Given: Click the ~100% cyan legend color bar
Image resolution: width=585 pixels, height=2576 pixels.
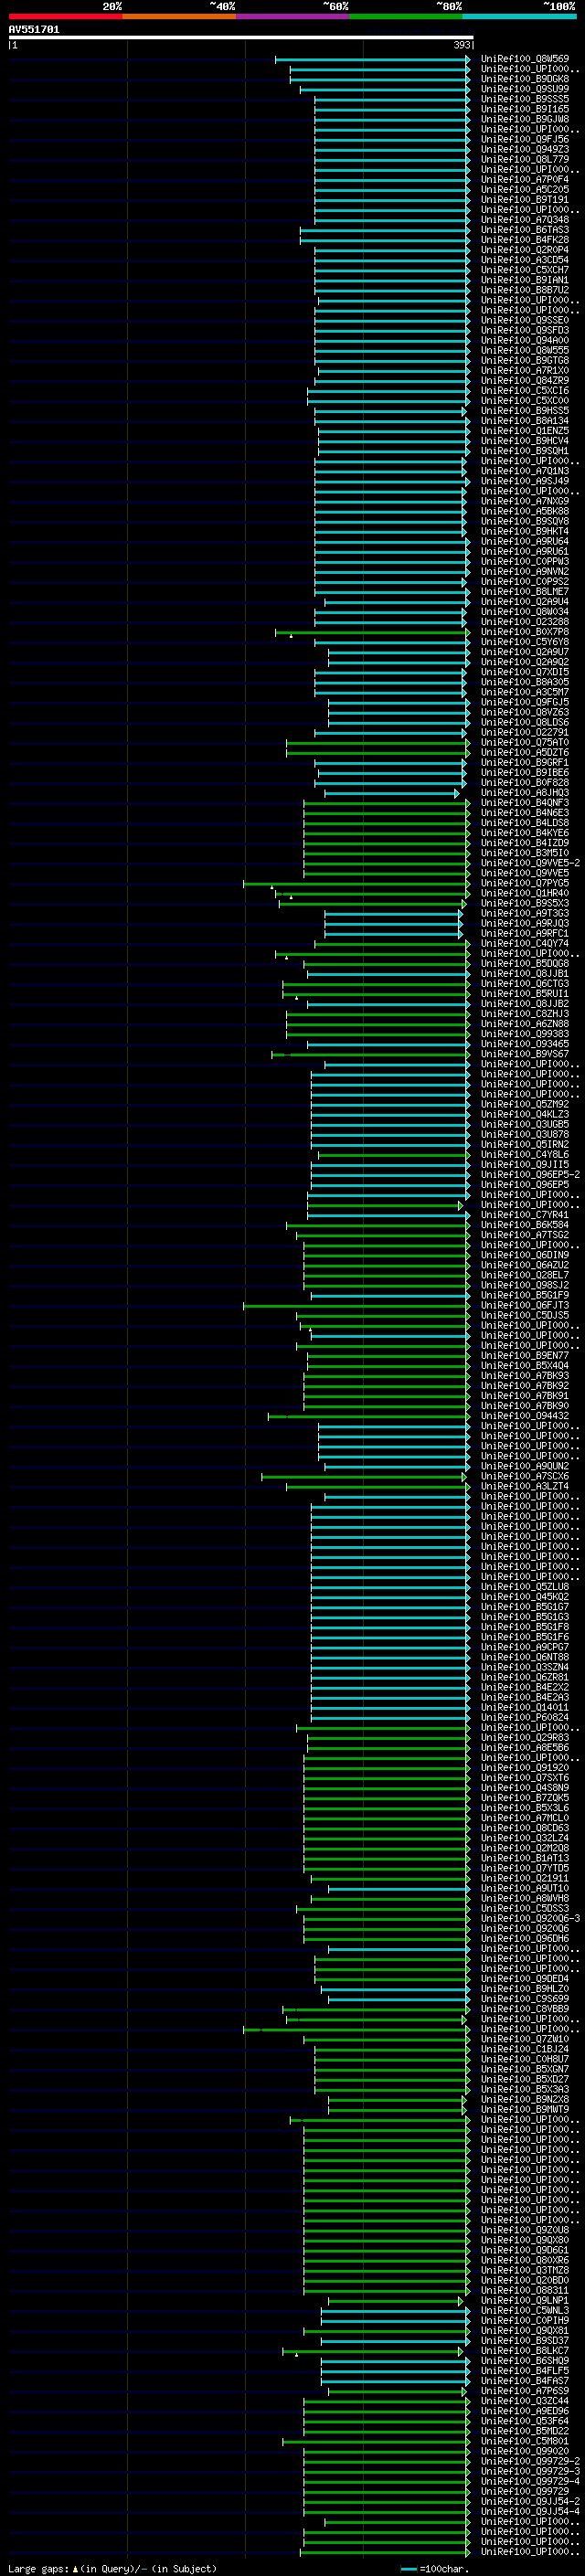Looking at the screenshot, I should (519, 17).
